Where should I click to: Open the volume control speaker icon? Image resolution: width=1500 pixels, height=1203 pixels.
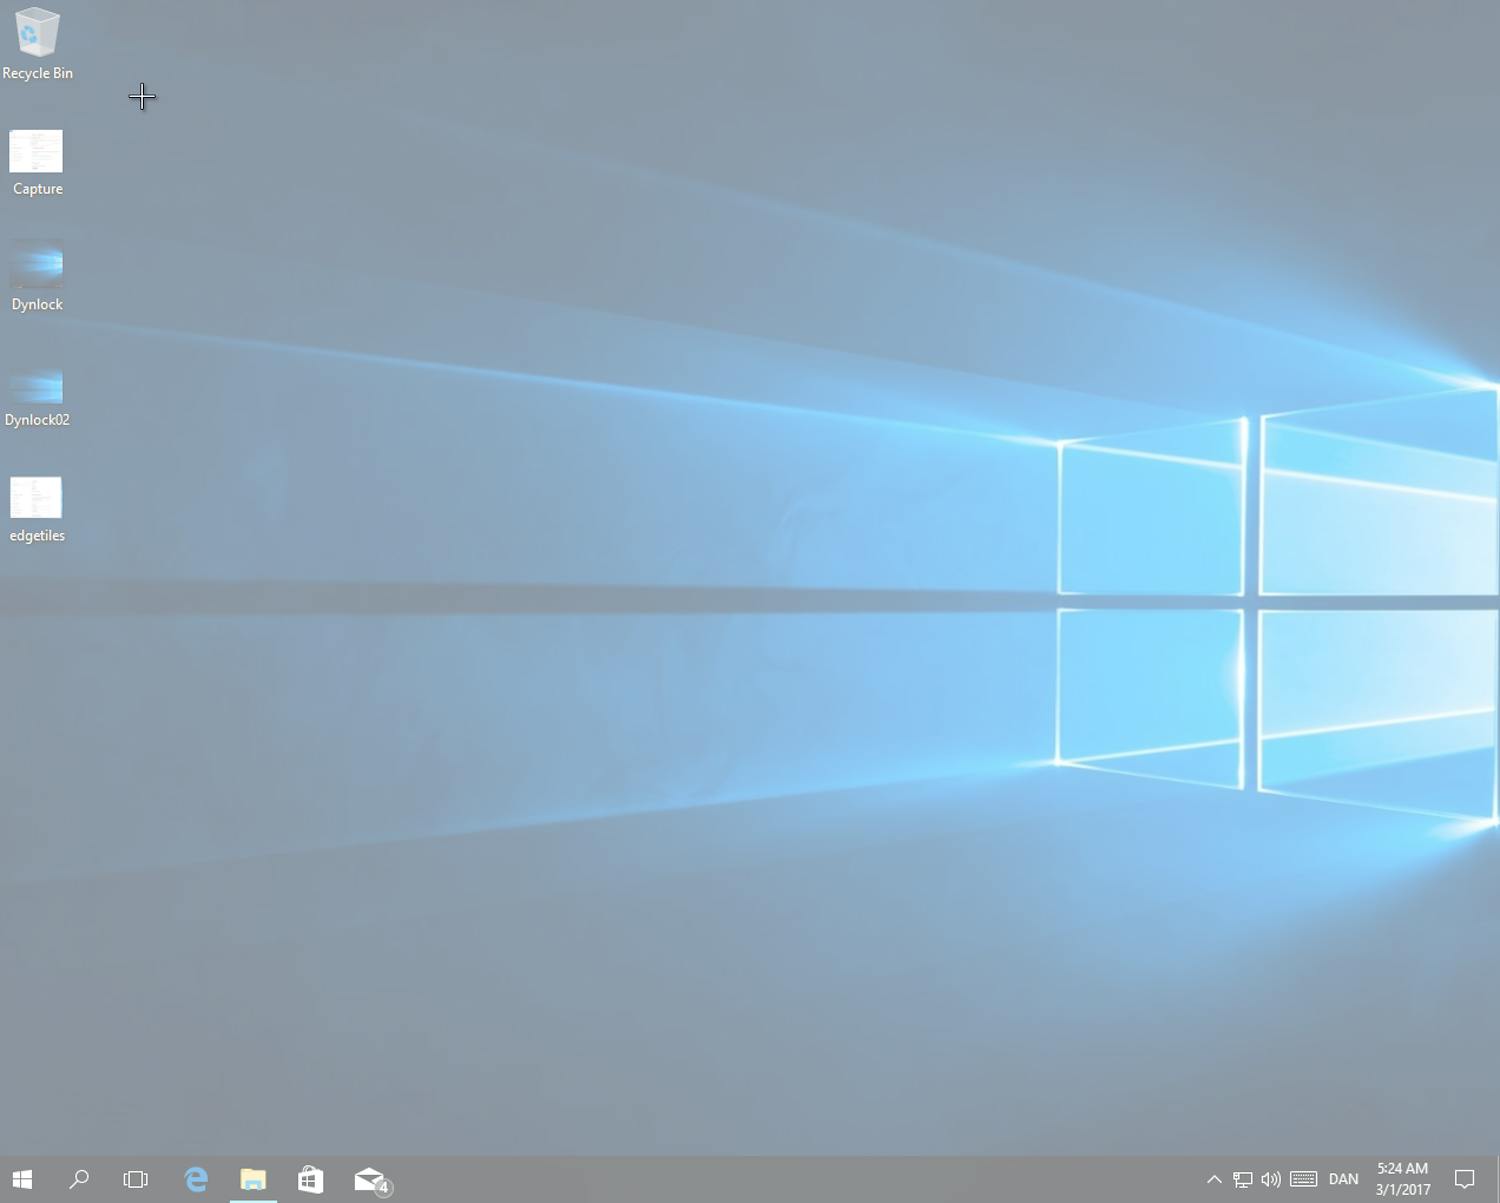point(1271,1180)
